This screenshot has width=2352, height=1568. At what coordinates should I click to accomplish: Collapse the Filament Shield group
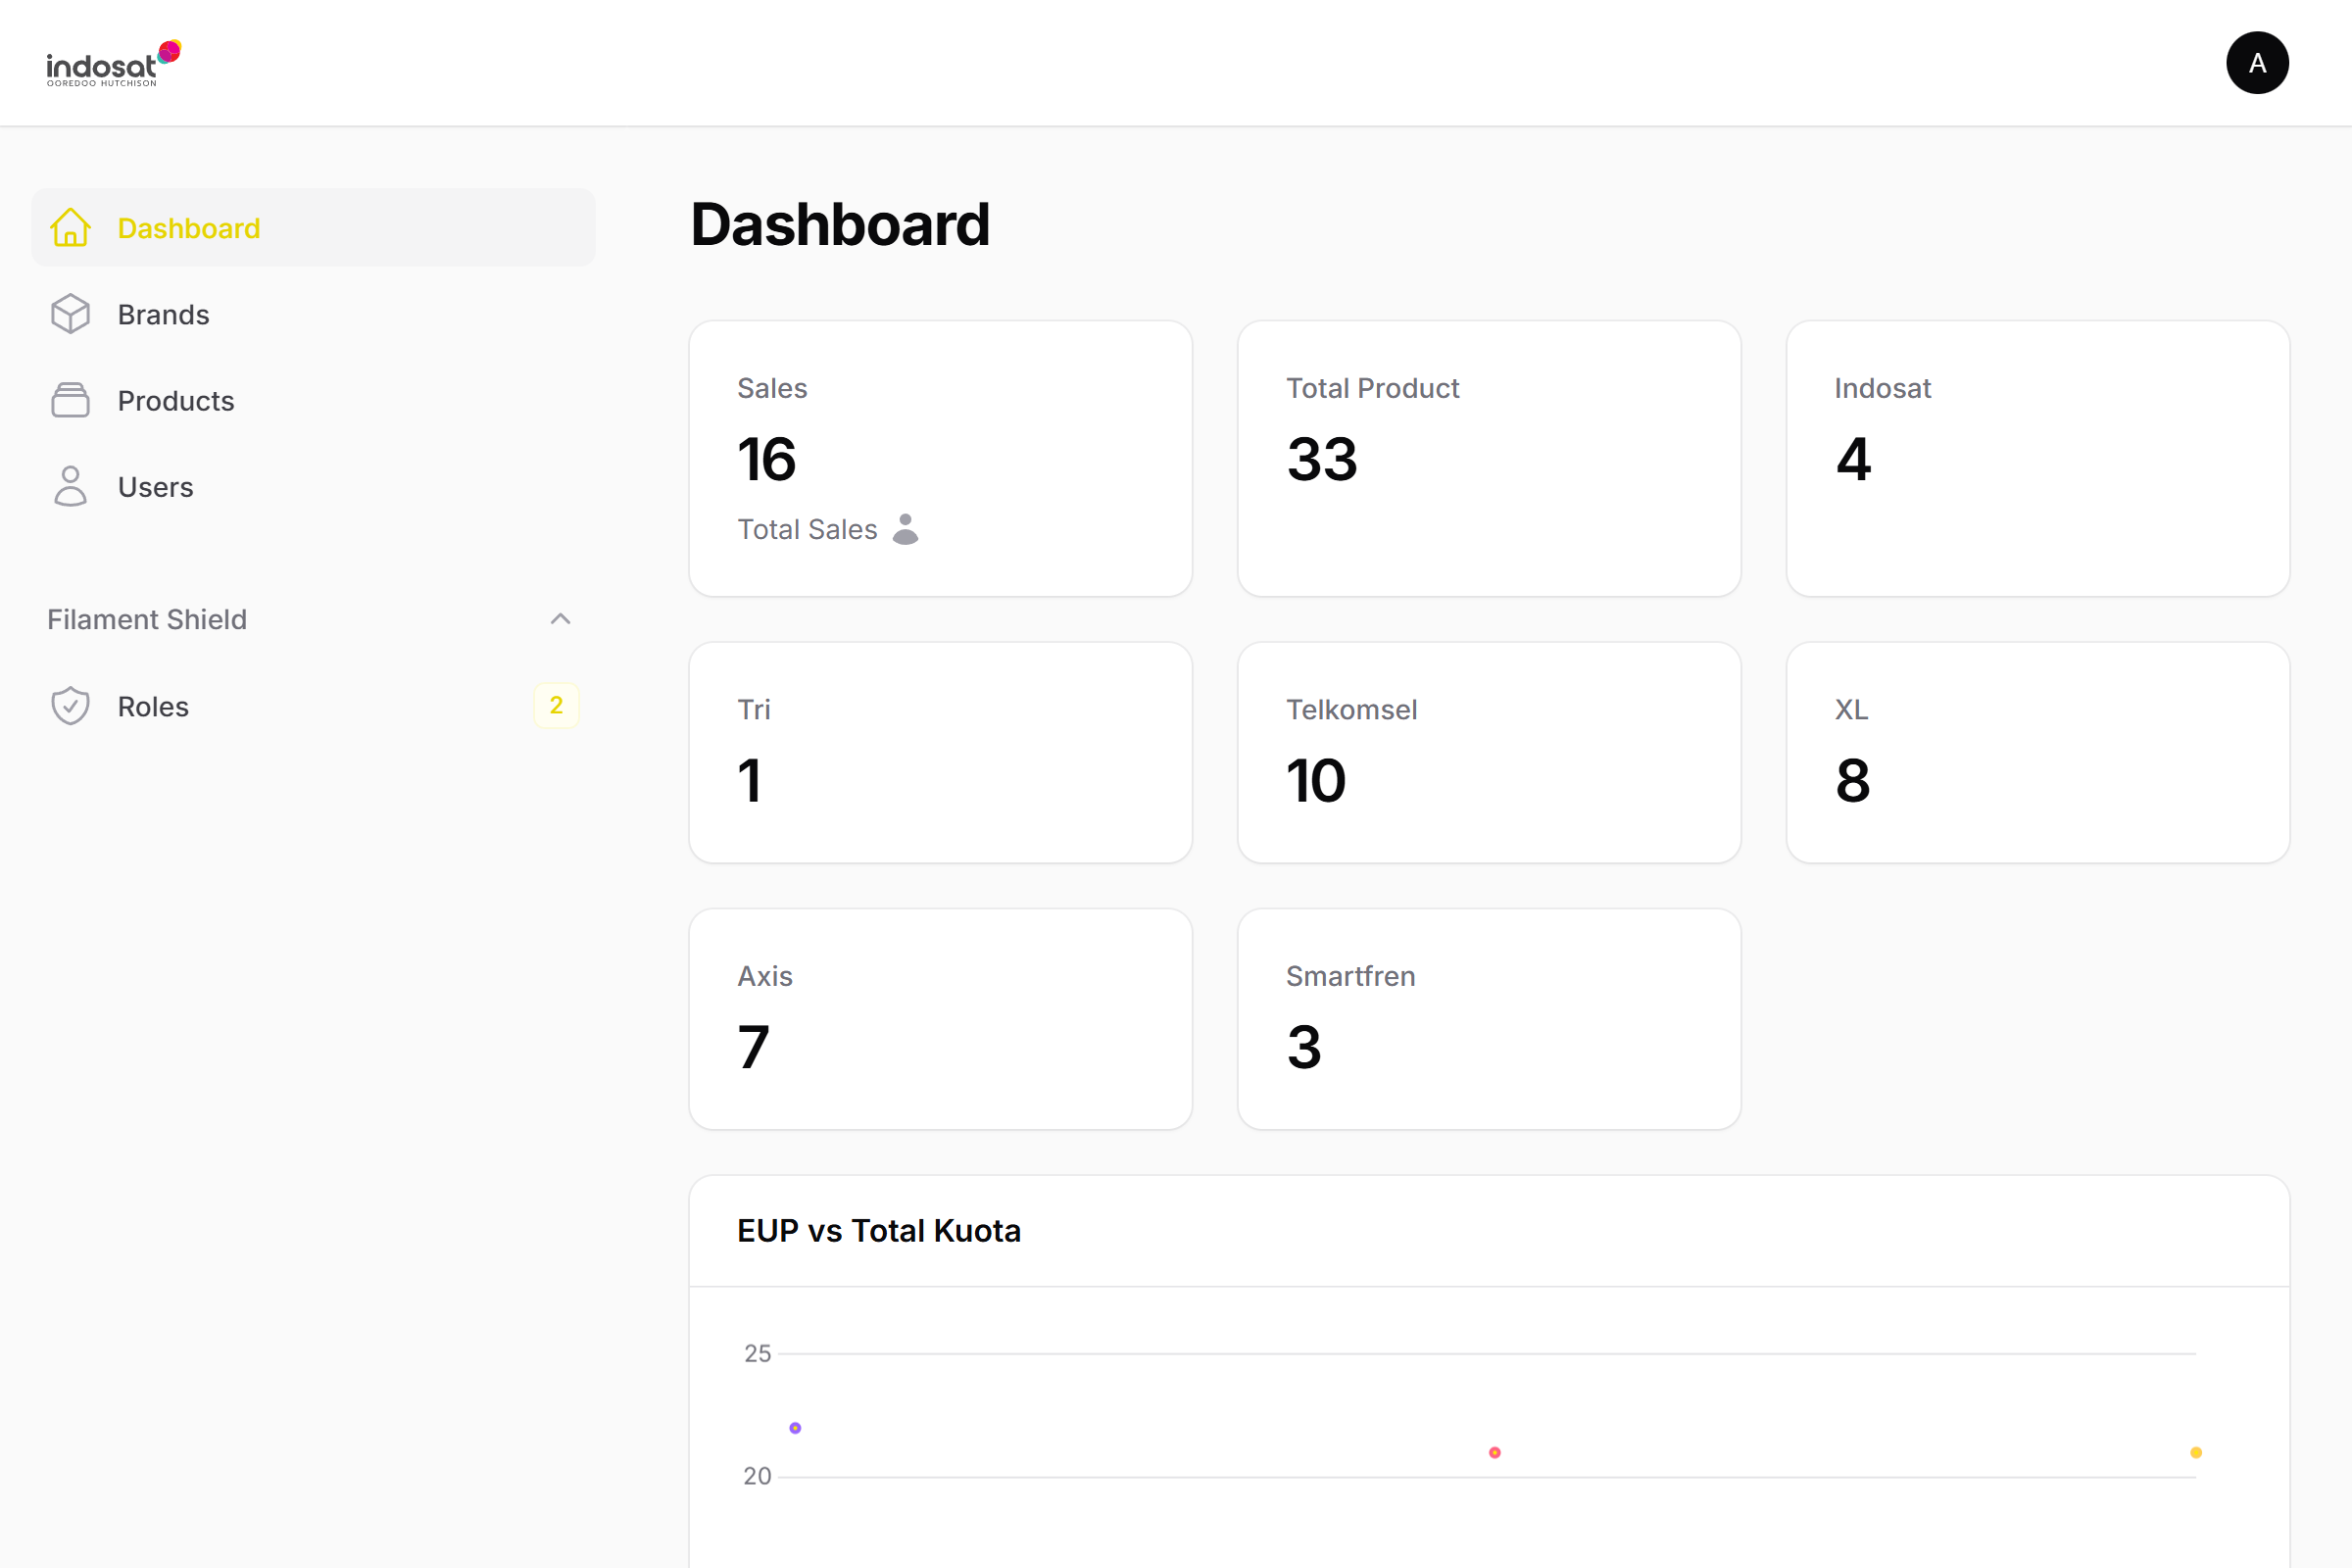(560, 619)
